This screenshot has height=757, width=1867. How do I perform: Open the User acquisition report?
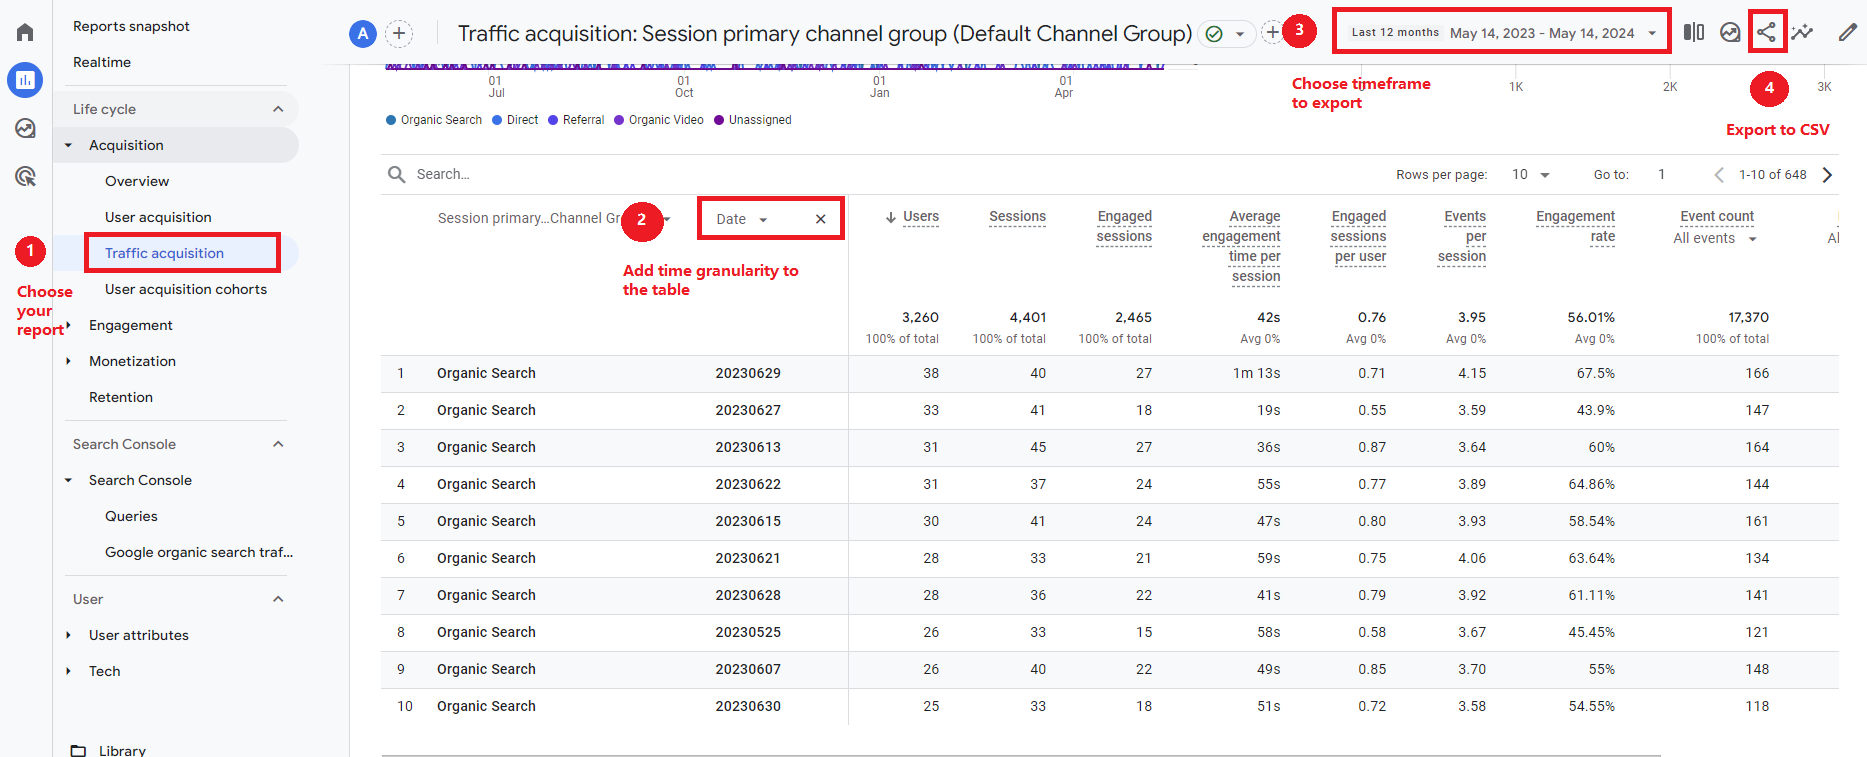coord(158,217)
